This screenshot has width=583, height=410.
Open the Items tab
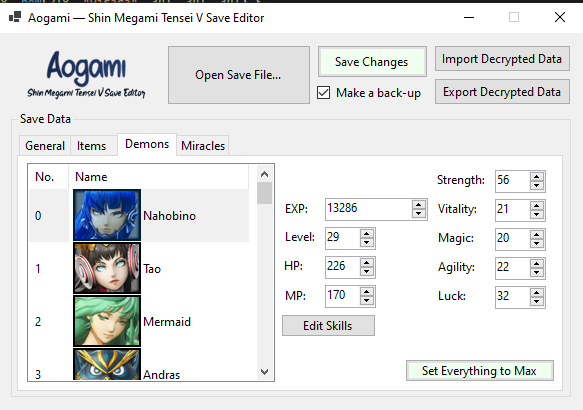(91, 146)
